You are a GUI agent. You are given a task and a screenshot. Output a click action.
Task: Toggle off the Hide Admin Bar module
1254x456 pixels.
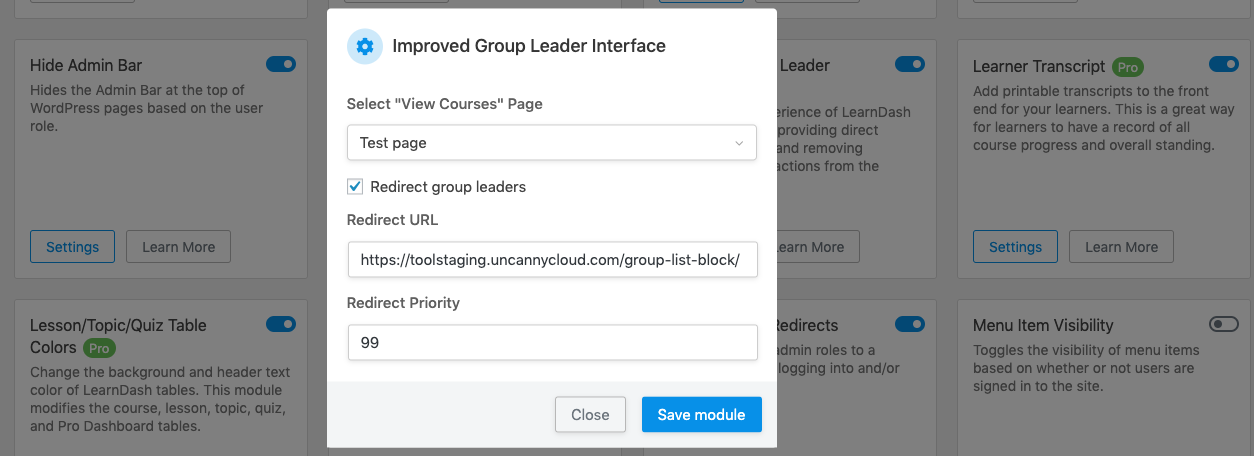coord(281,65)
